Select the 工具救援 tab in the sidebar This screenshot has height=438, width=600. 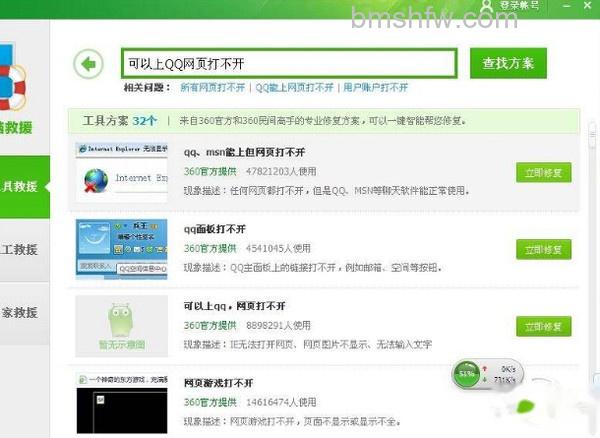pos(25,187)
